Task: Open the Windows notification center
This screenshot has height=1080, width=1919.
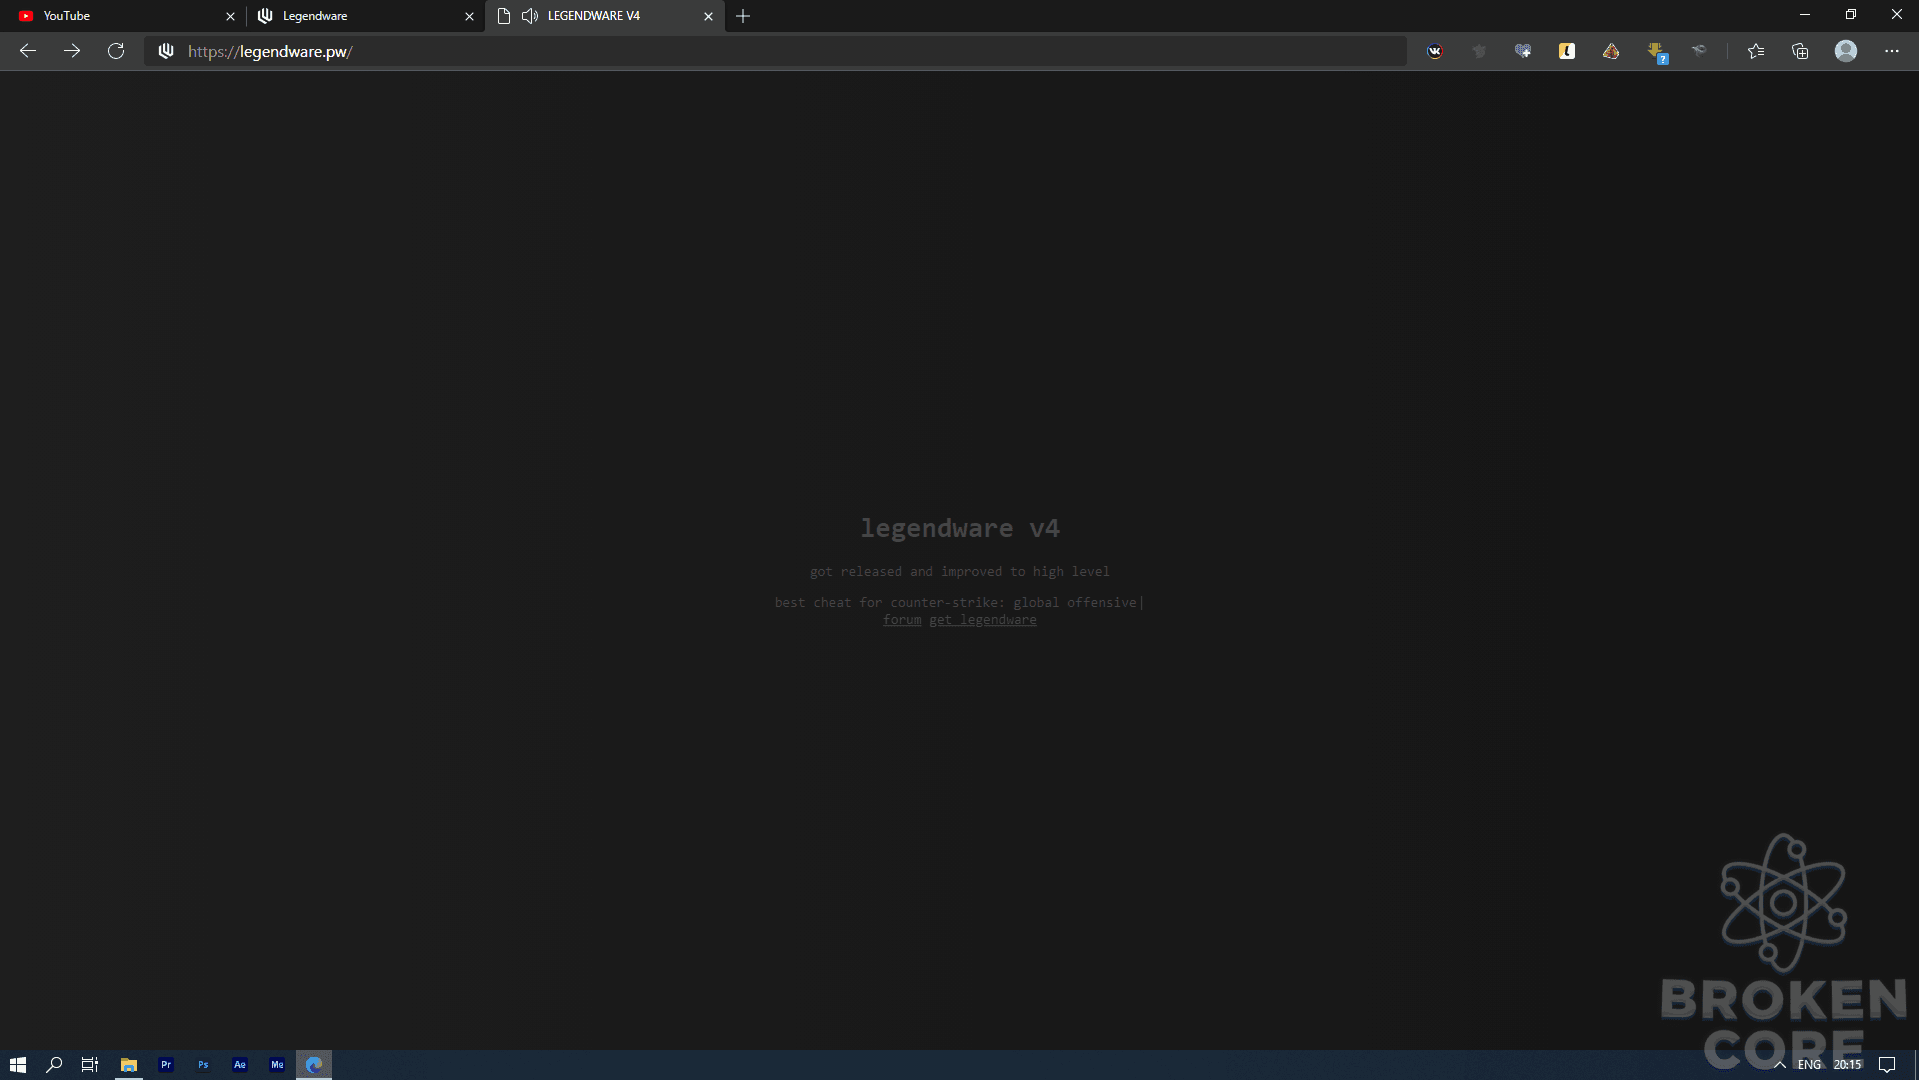Action: [1887, 1065]
